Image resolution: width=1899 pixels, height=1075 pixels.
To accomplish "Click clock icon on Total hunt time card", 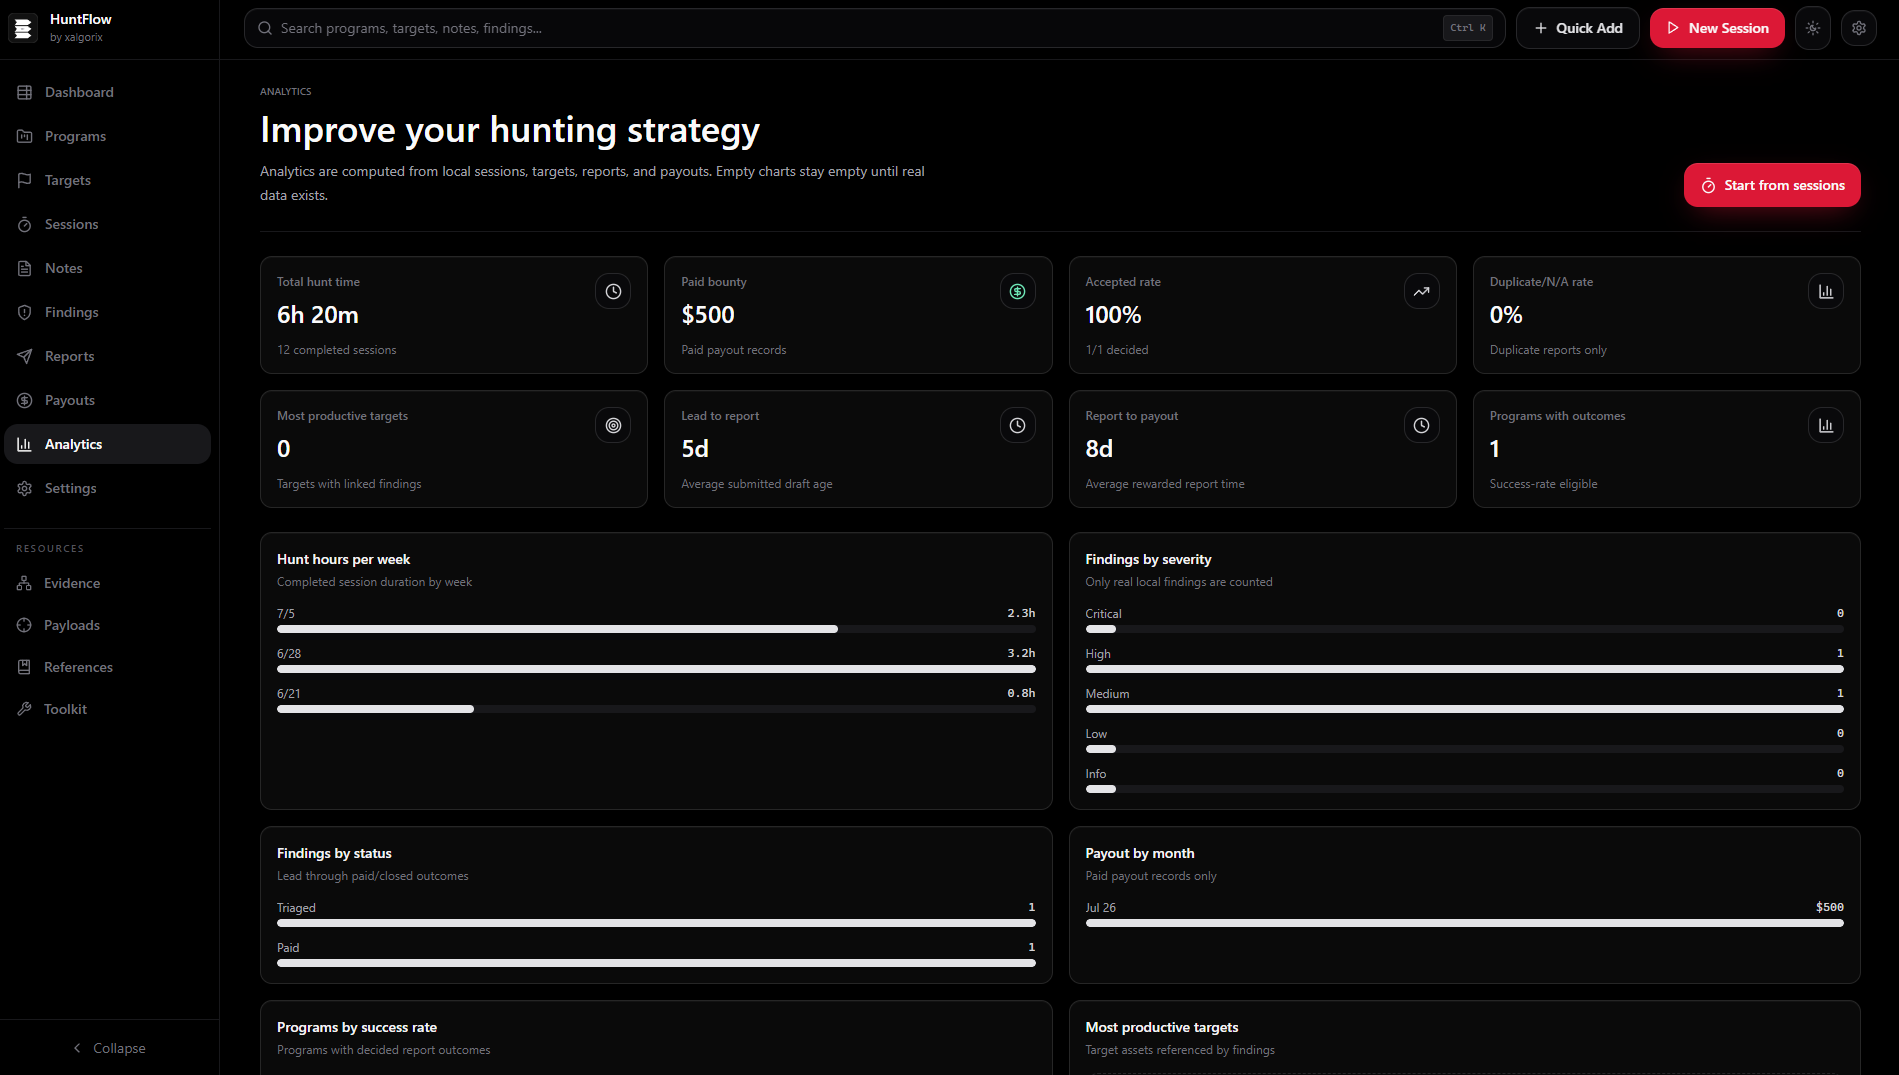I will pos(613,291).
